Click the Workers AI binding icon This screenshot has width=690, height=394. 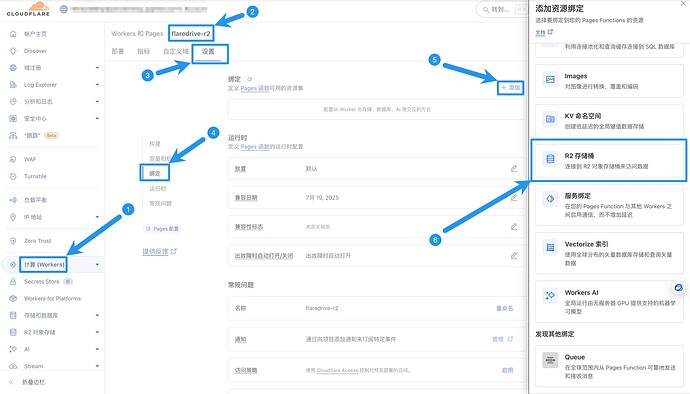(550, 295)
